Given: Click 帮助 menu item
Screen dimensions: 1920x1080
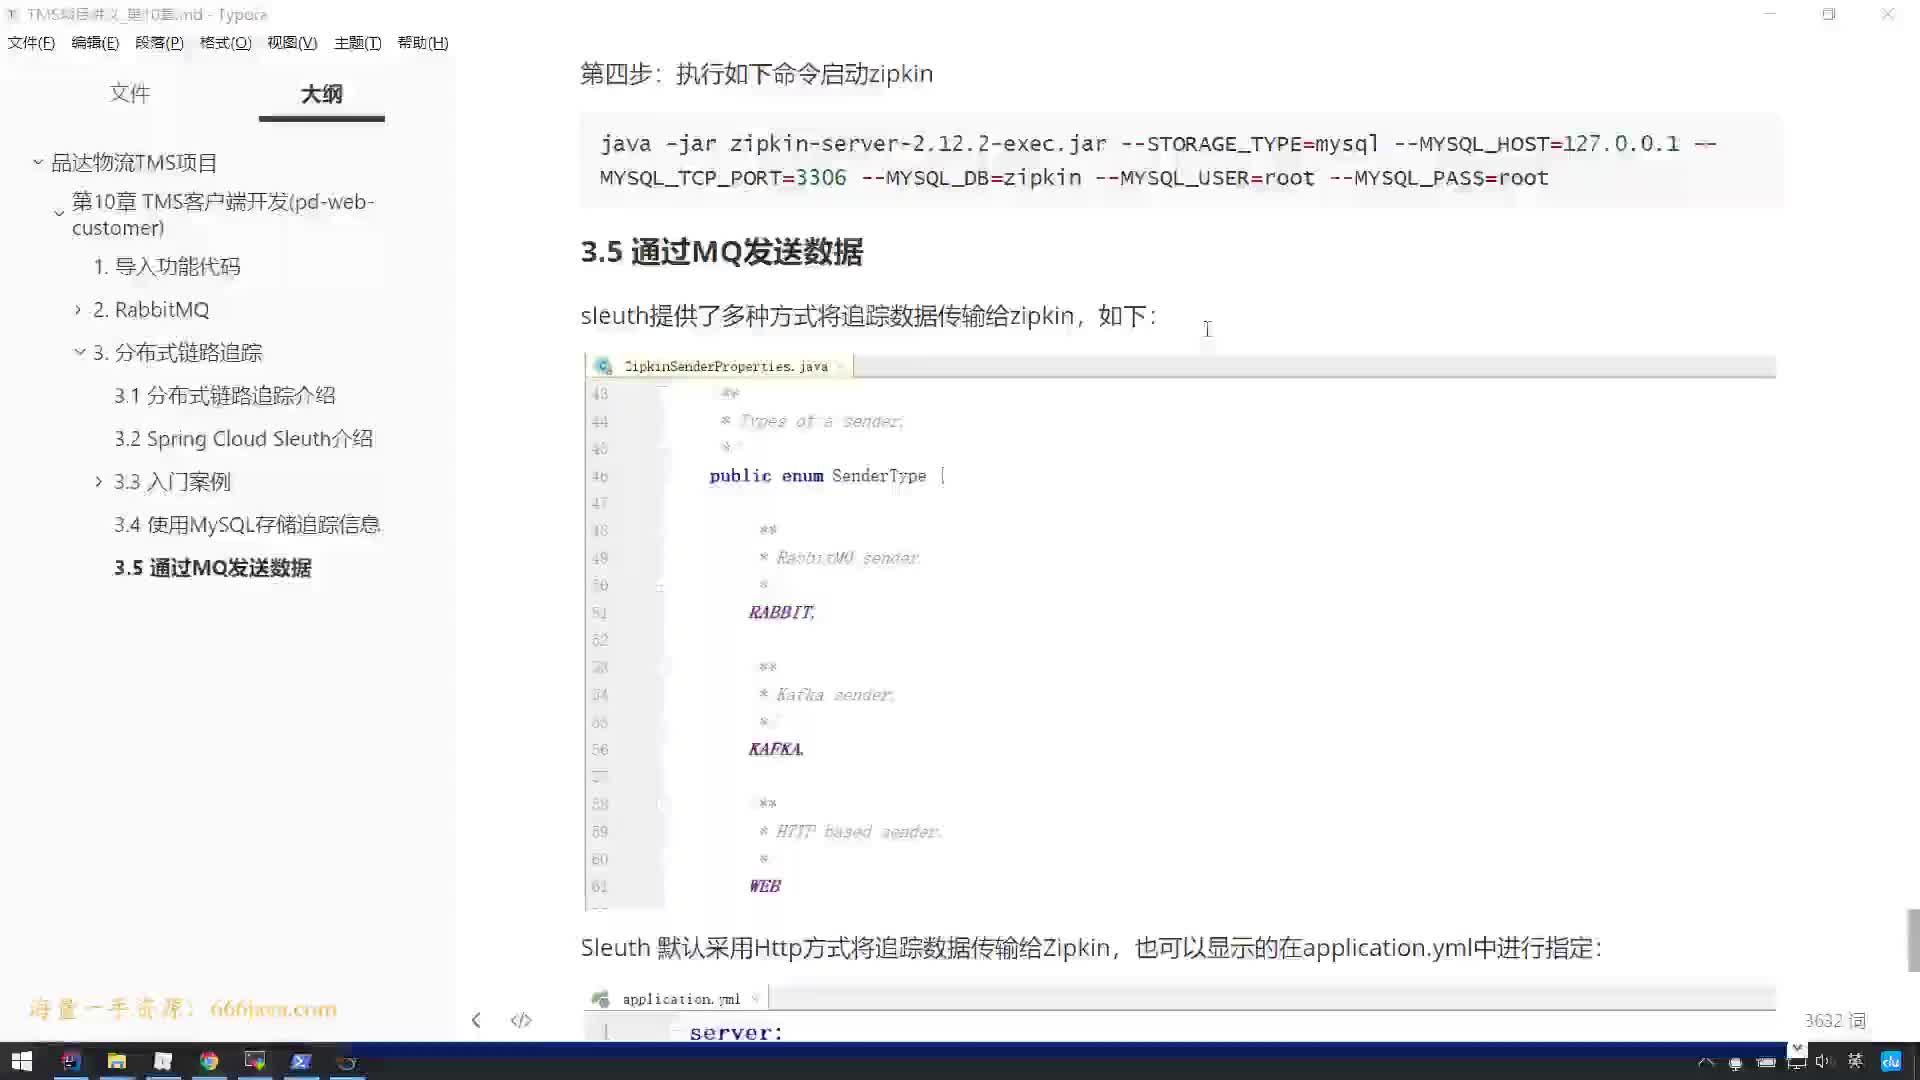Looking at the screenshot, I should click(422, 42).
